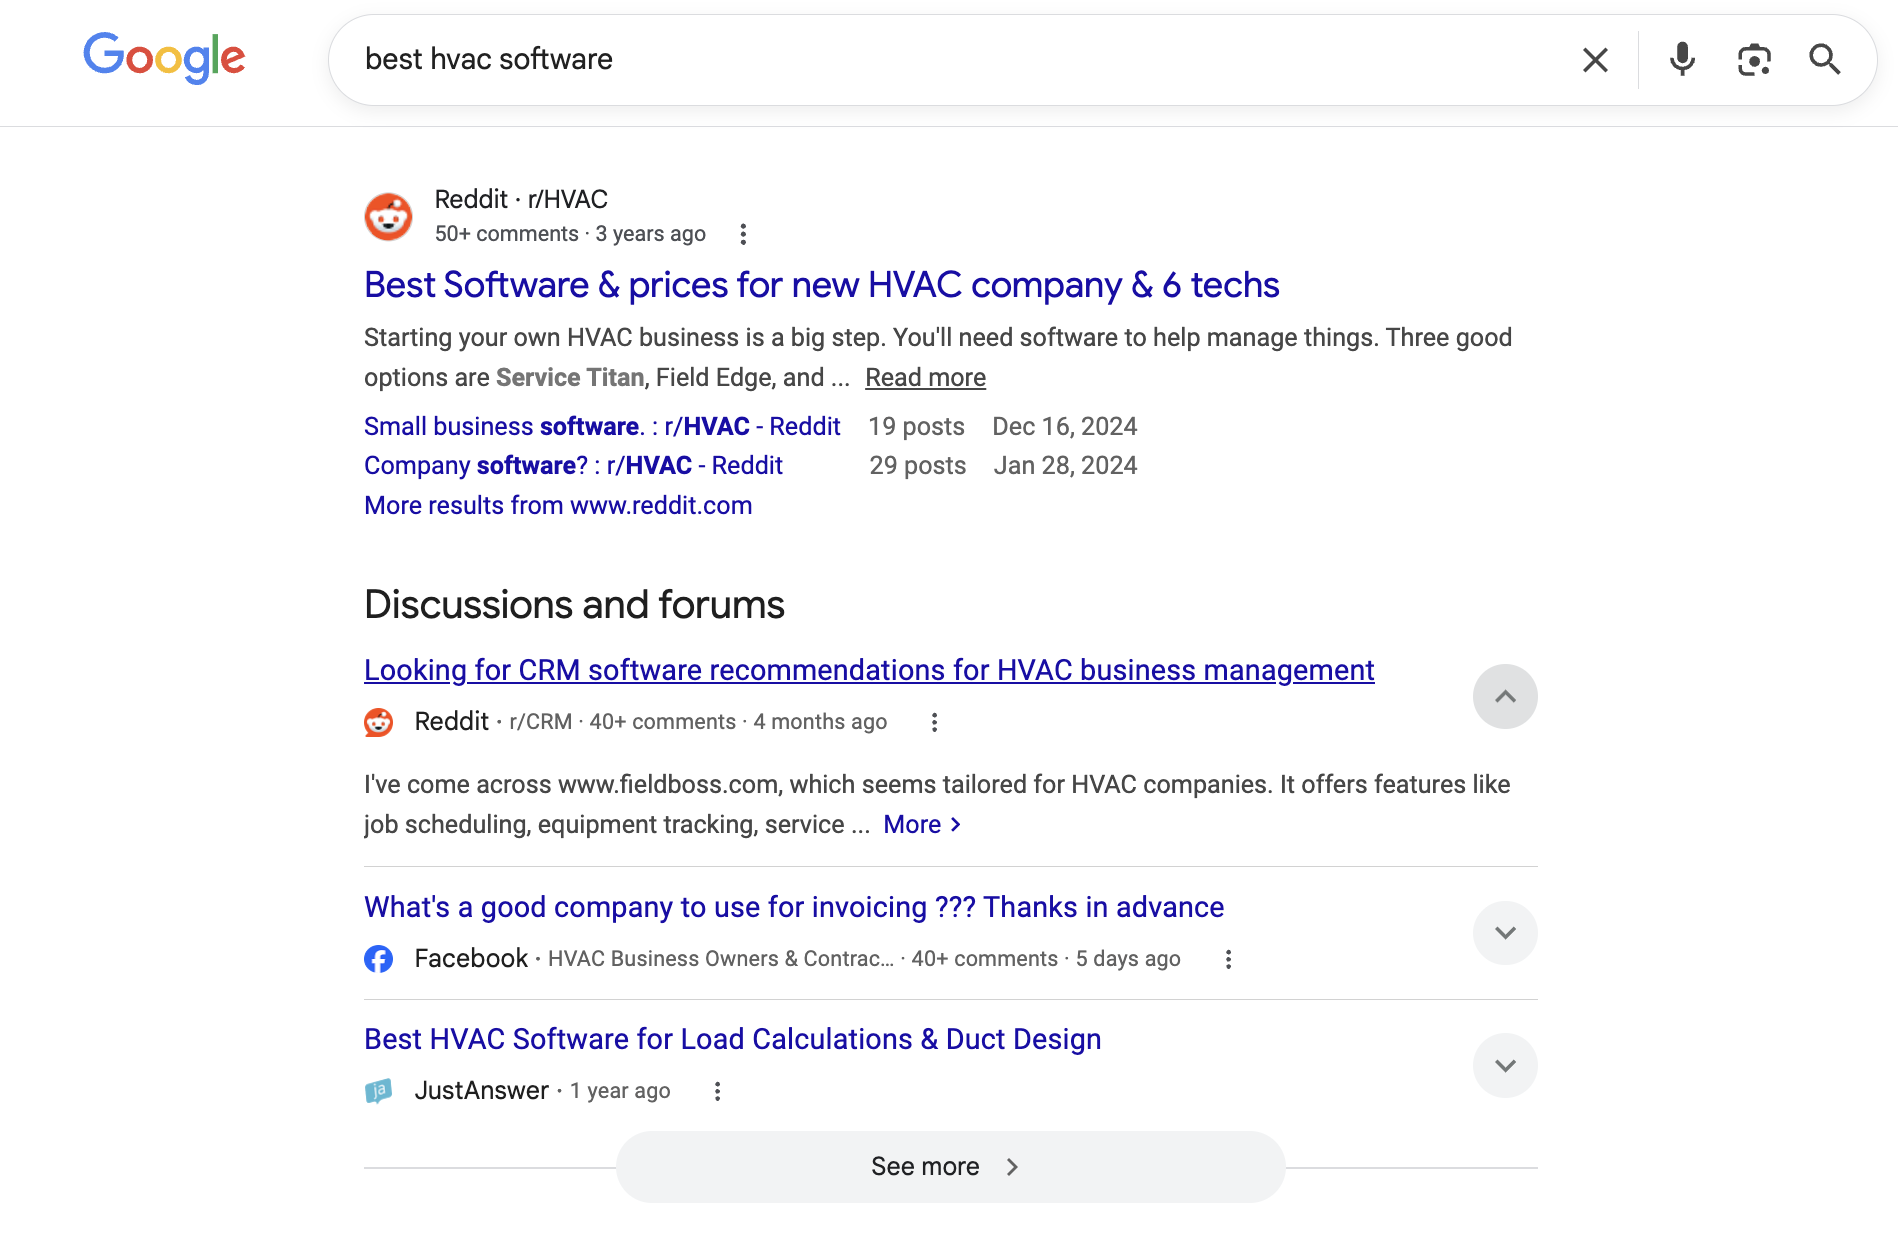The width and height of the screenshot is (1898, 1244).
Task: Start voice search with microphone
Action: (1682, 60)
